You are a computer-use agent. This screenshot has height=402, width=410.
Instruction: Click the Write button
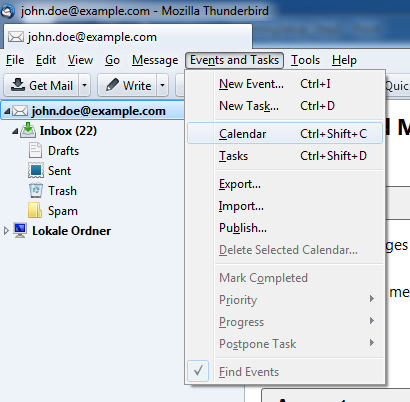(128, 85)
